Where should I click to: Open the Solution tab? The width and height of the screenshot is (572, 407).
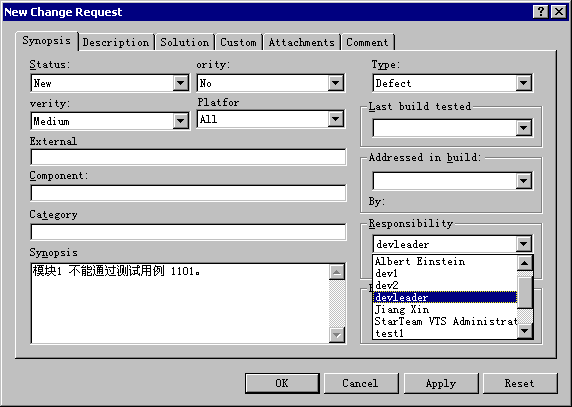(185, 42)
